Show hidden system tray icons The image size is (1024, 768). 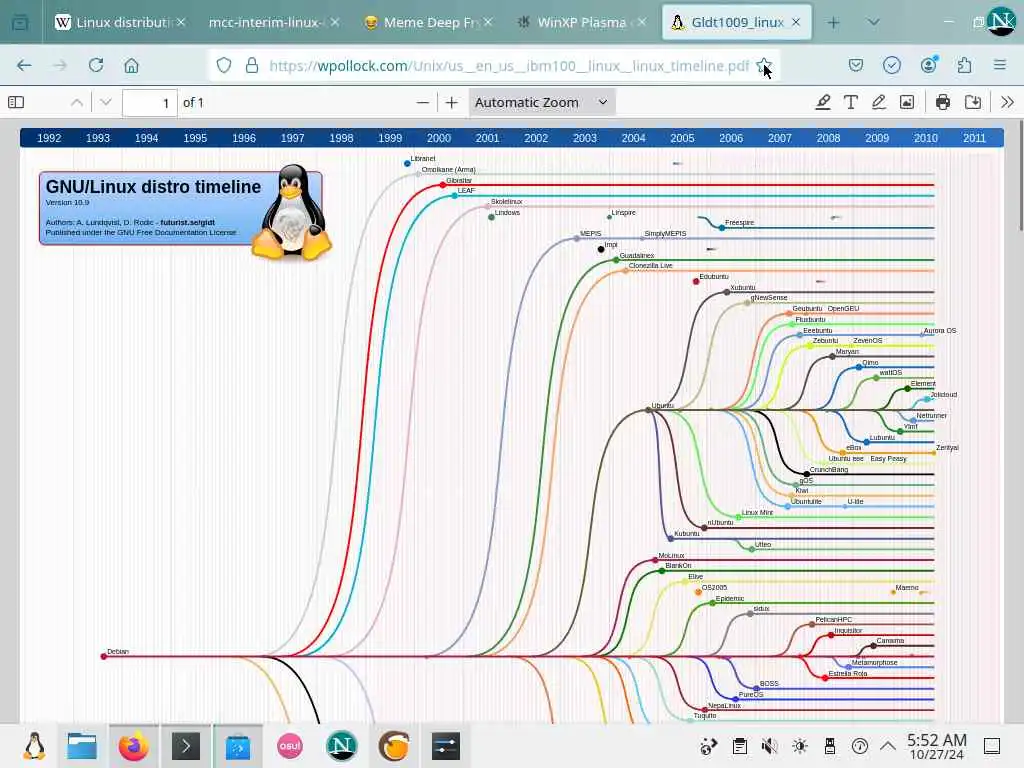[x=888, y=746]
